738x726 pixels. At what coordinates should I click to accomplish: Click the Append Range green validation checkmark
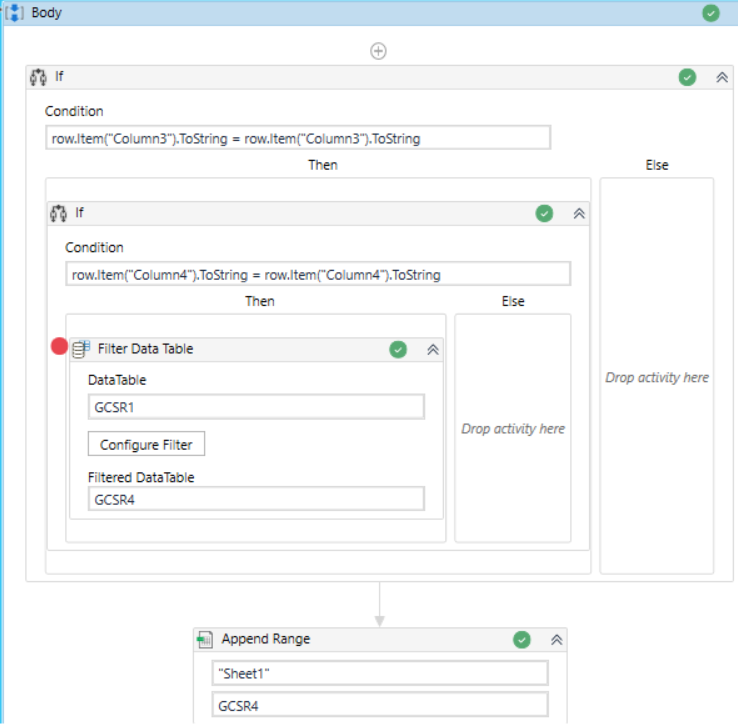pyautogui.click(x=521, y=640)
